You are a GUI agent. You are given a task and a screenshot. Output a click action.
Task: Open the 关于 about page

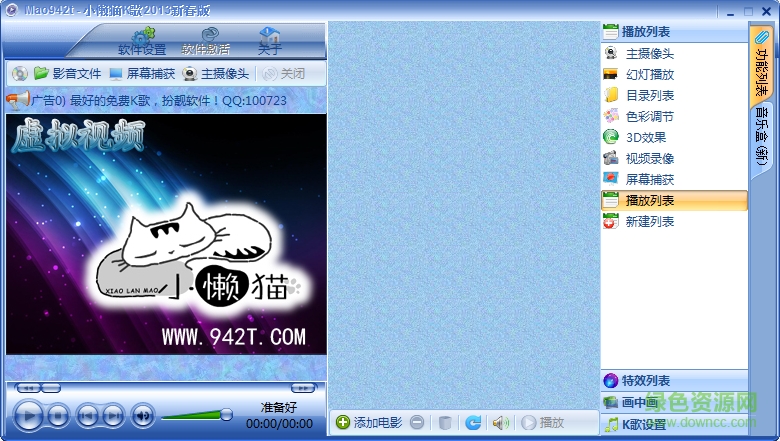[270, 42]
